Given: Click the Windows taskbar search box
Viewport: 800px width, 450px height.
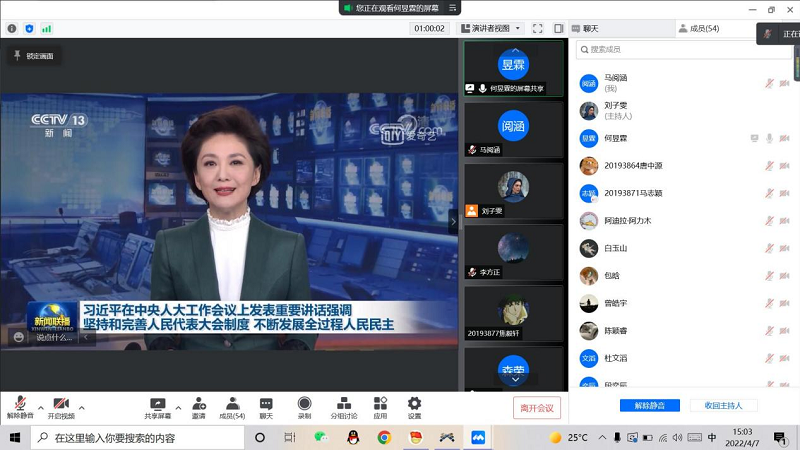Looking at the screenshot, I should pyautogui.click(x=137, y=438).
